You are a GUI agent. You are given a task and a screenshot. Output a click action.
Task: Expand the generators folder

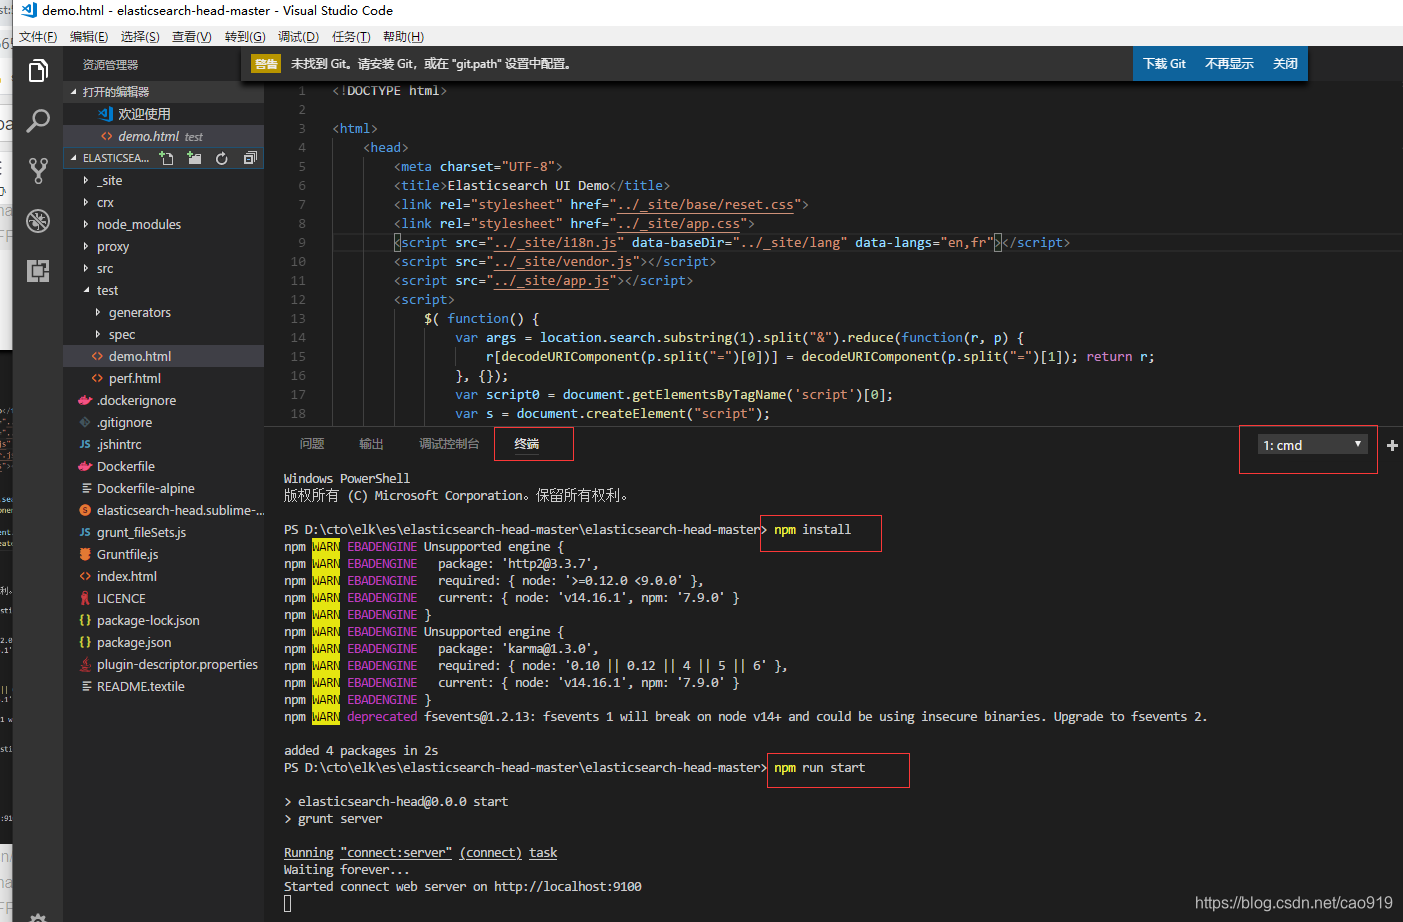coord(163,313)
